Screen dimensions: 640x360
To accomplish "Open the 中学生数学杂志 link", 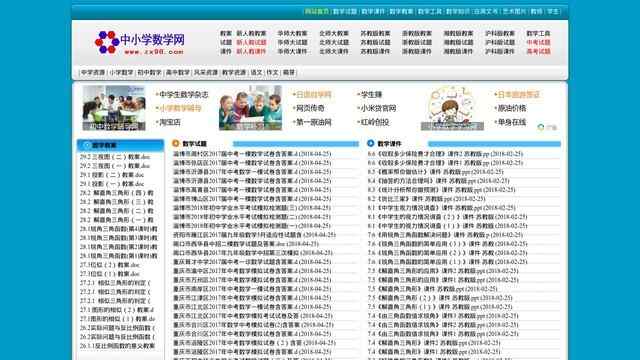I will pyautogui.click(x=184, y=94).
